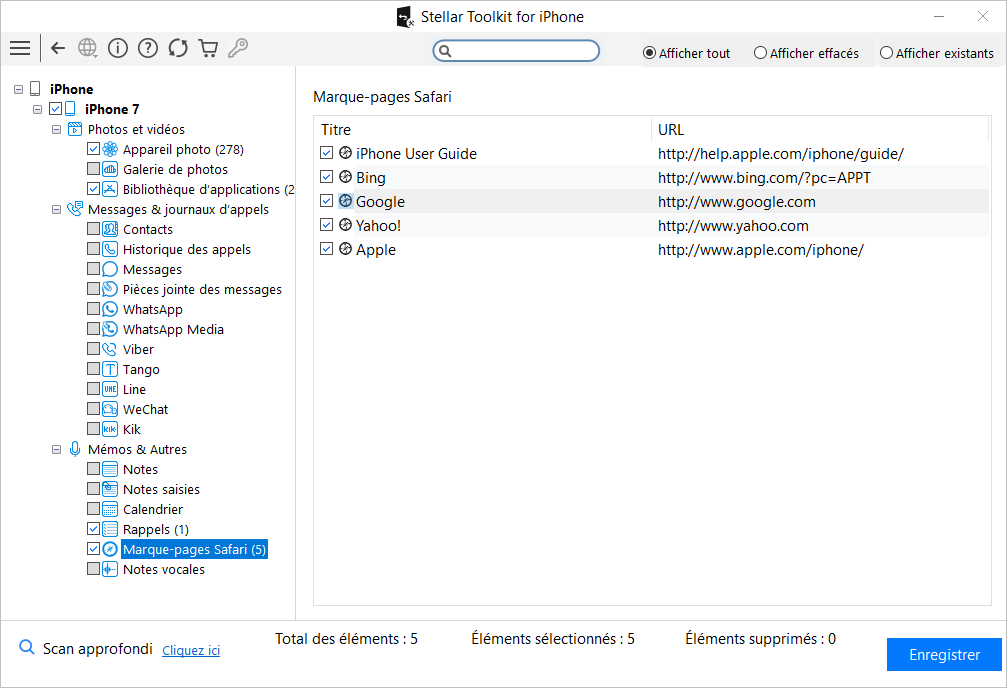Click the WeChat icon

click(x=110, y=409)
